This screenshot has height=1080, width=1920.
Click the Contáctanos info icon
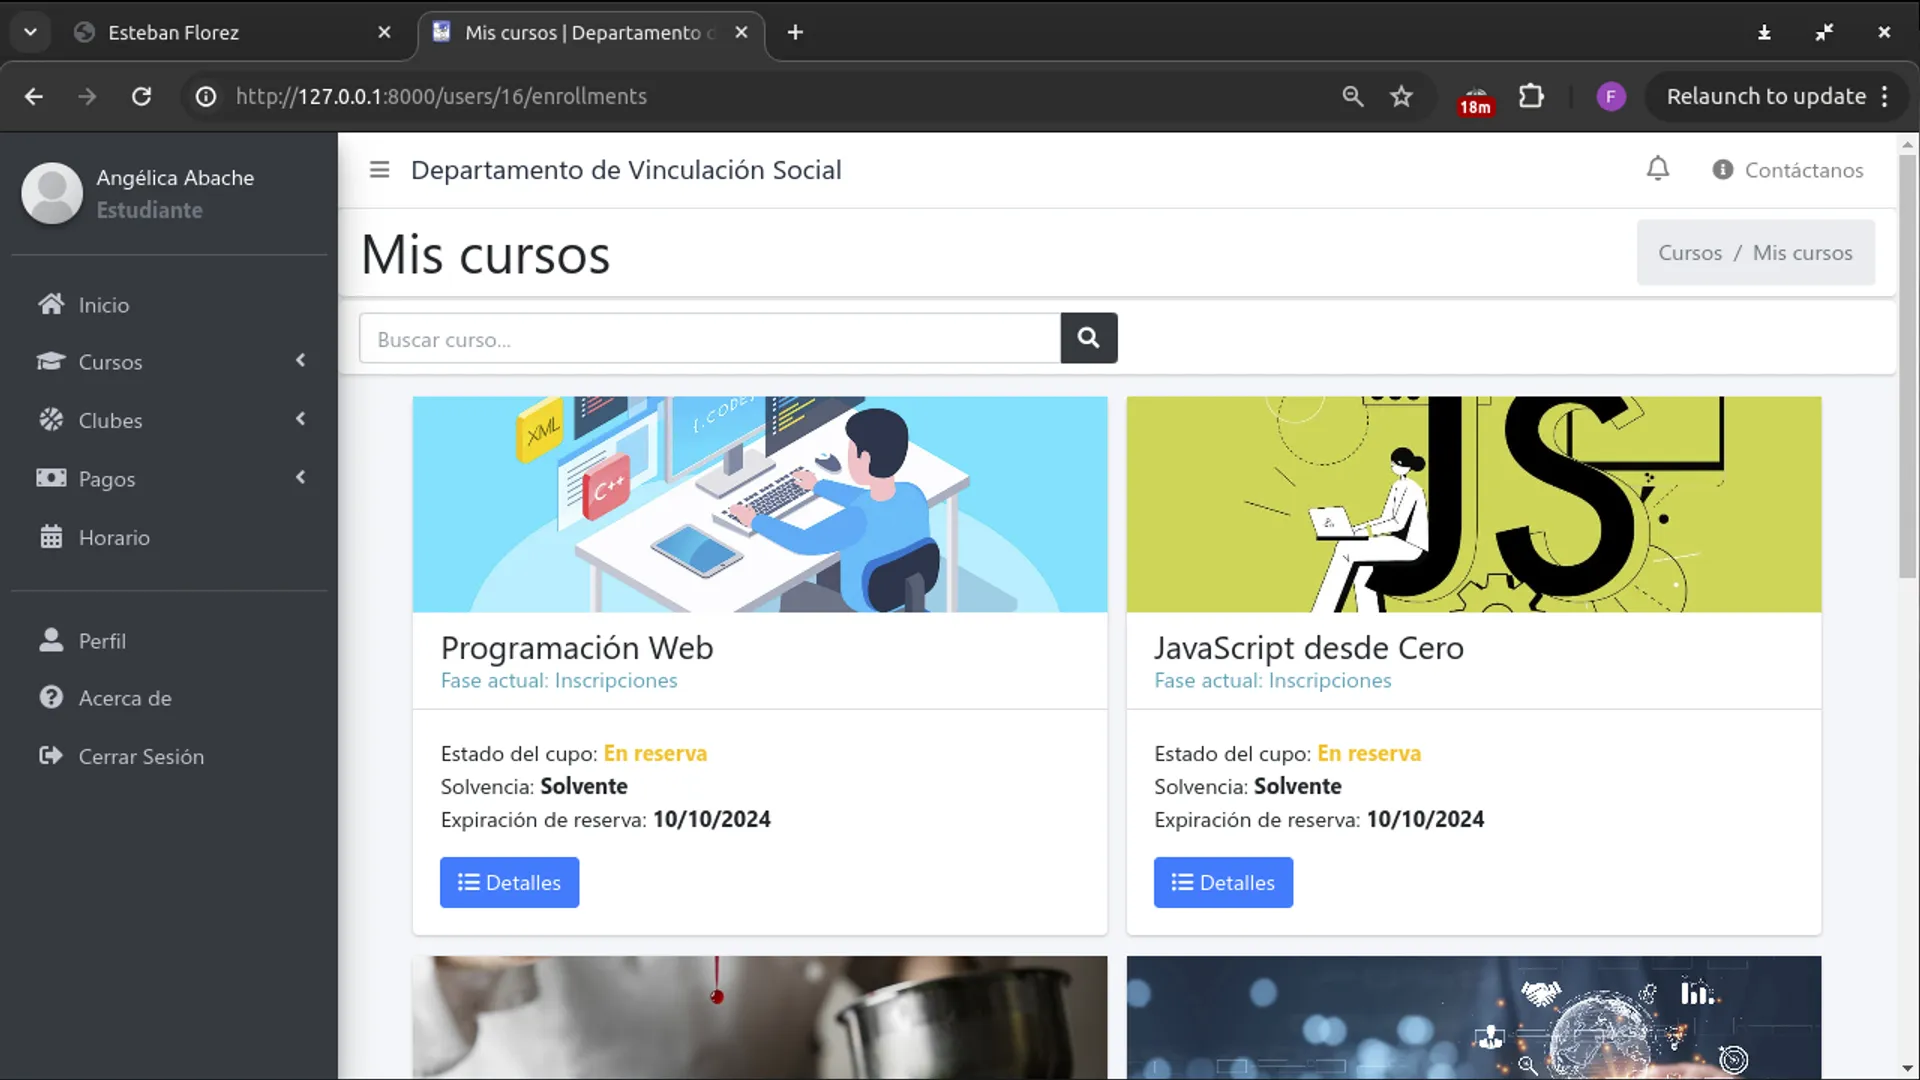1722,170
